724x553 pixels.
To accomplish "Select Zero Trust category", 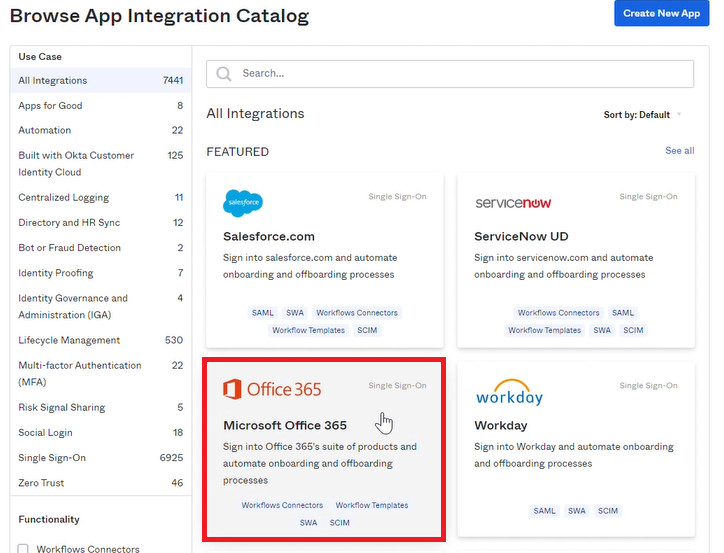I will 101,483.
